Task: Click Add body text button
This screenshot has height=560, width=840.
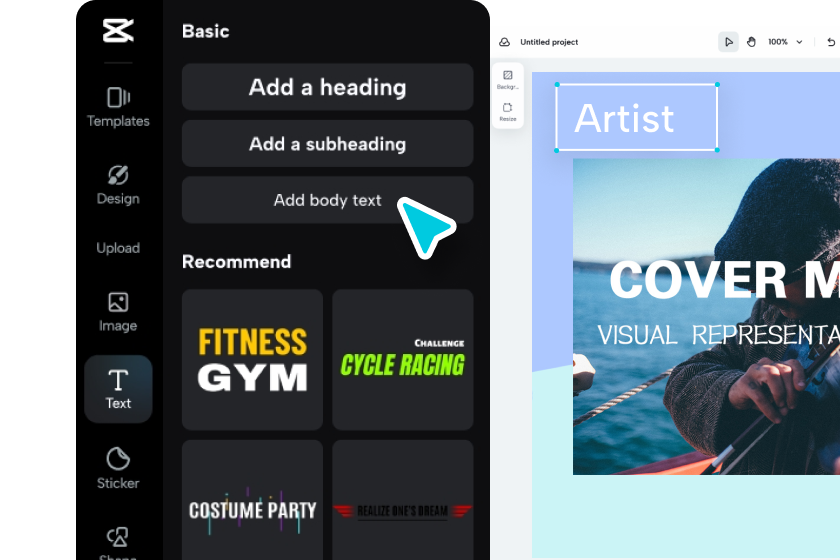Action: (x=327, y=200)
